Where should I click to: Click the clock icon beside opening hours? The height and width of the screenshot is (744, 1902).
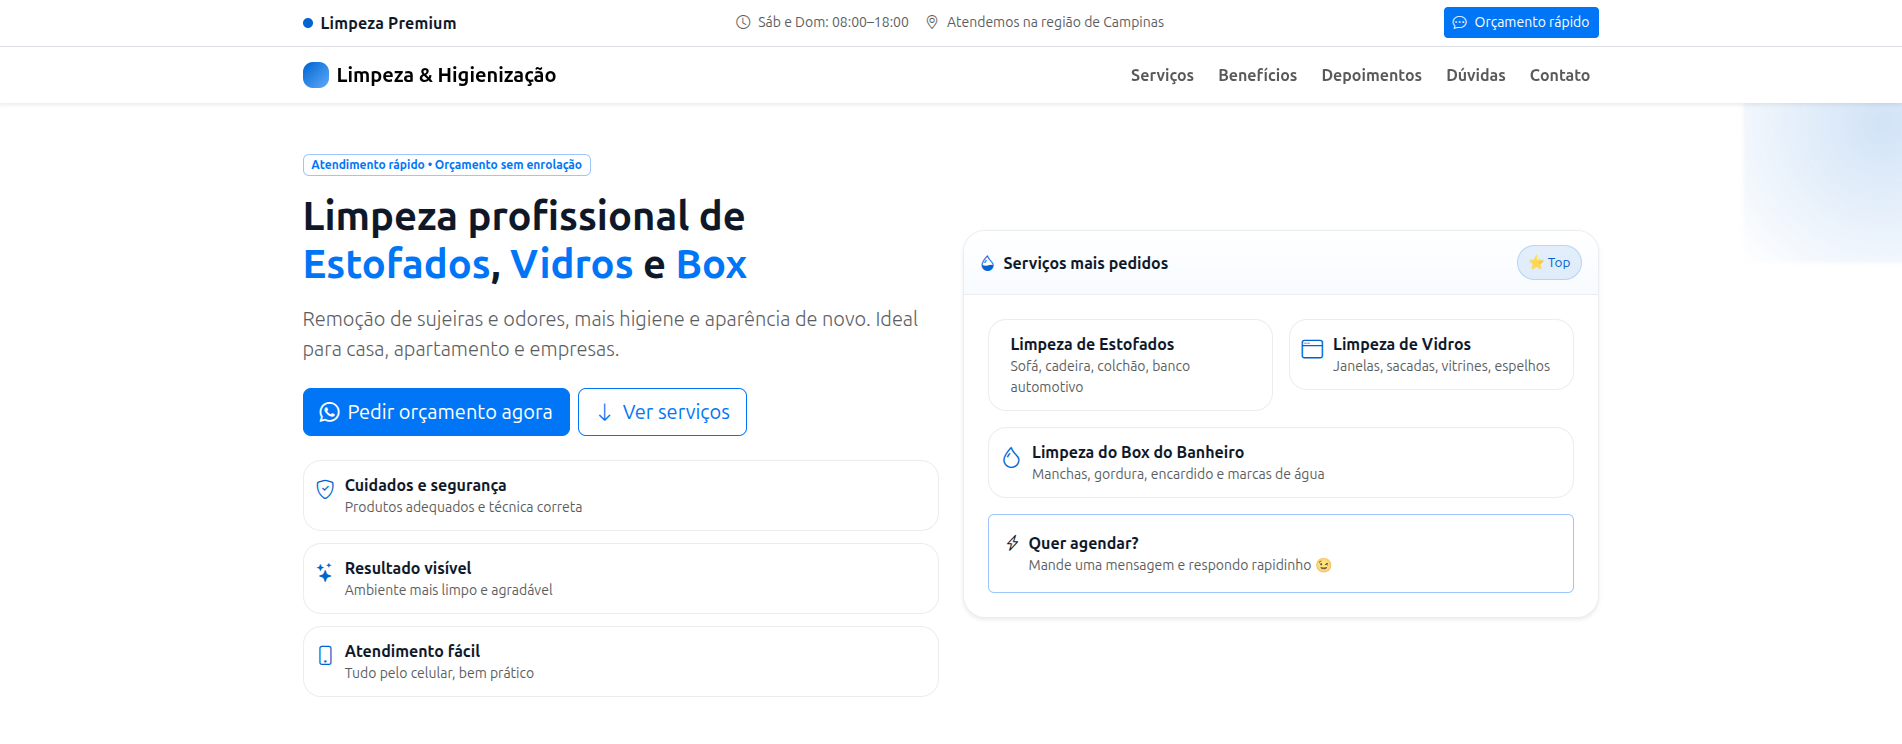click(743, 22)
